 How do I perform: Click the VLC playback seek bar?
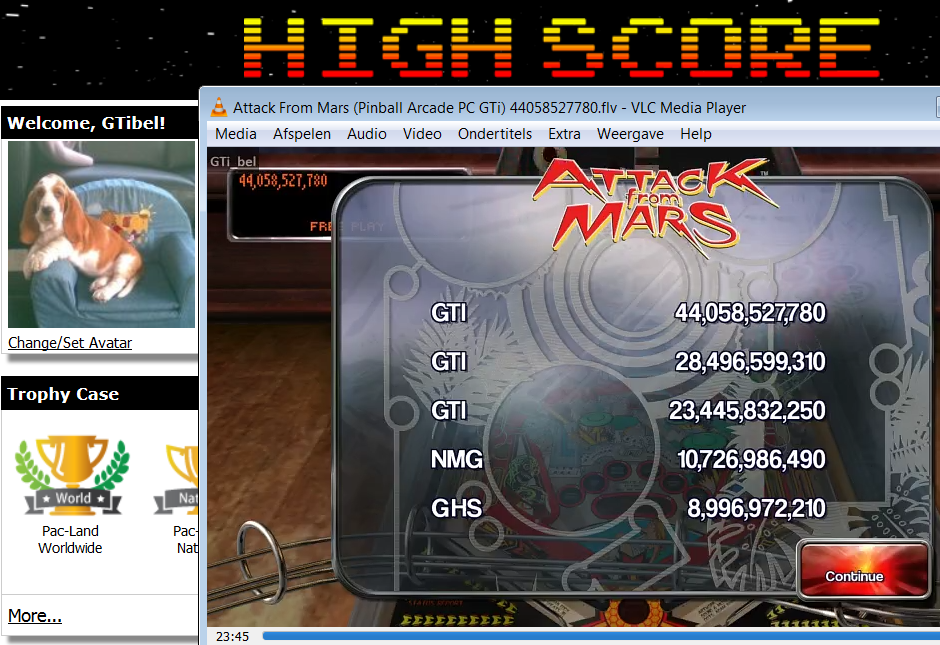coord(601,635)
